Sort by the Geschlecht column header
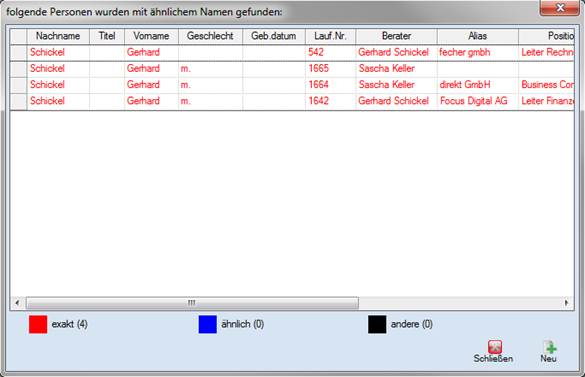Image resolution: width=585 pixels, height=377 pixels. coord(210,36)
